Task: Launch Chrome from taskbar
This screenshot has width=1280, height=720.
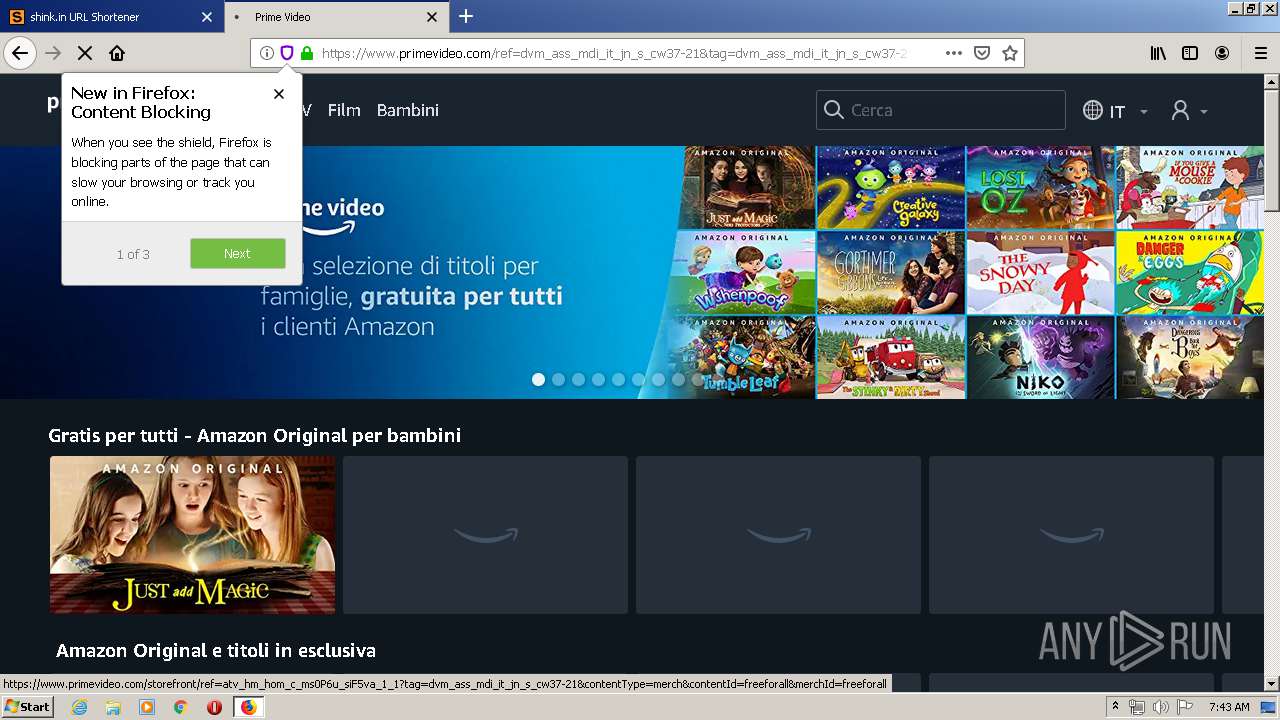Action: [x=180, y=707]
